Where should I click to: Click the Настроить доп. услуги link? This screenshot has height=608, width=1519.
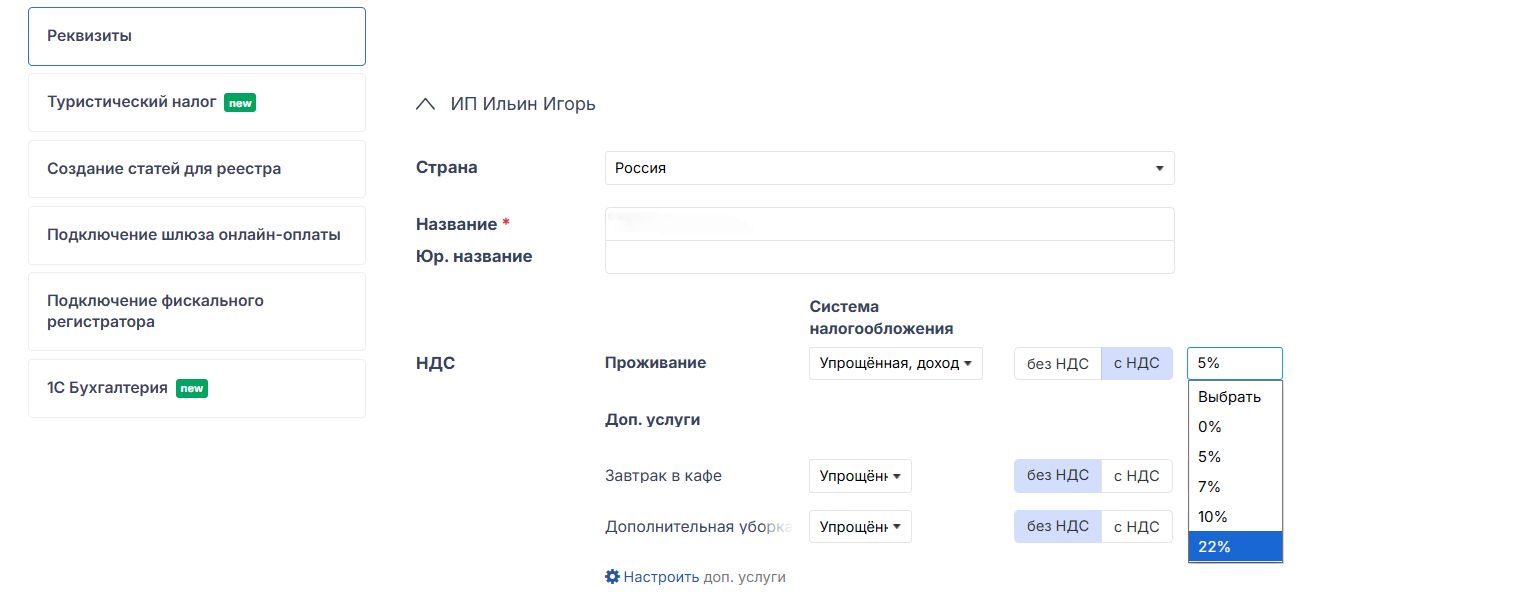coord(704,577)
